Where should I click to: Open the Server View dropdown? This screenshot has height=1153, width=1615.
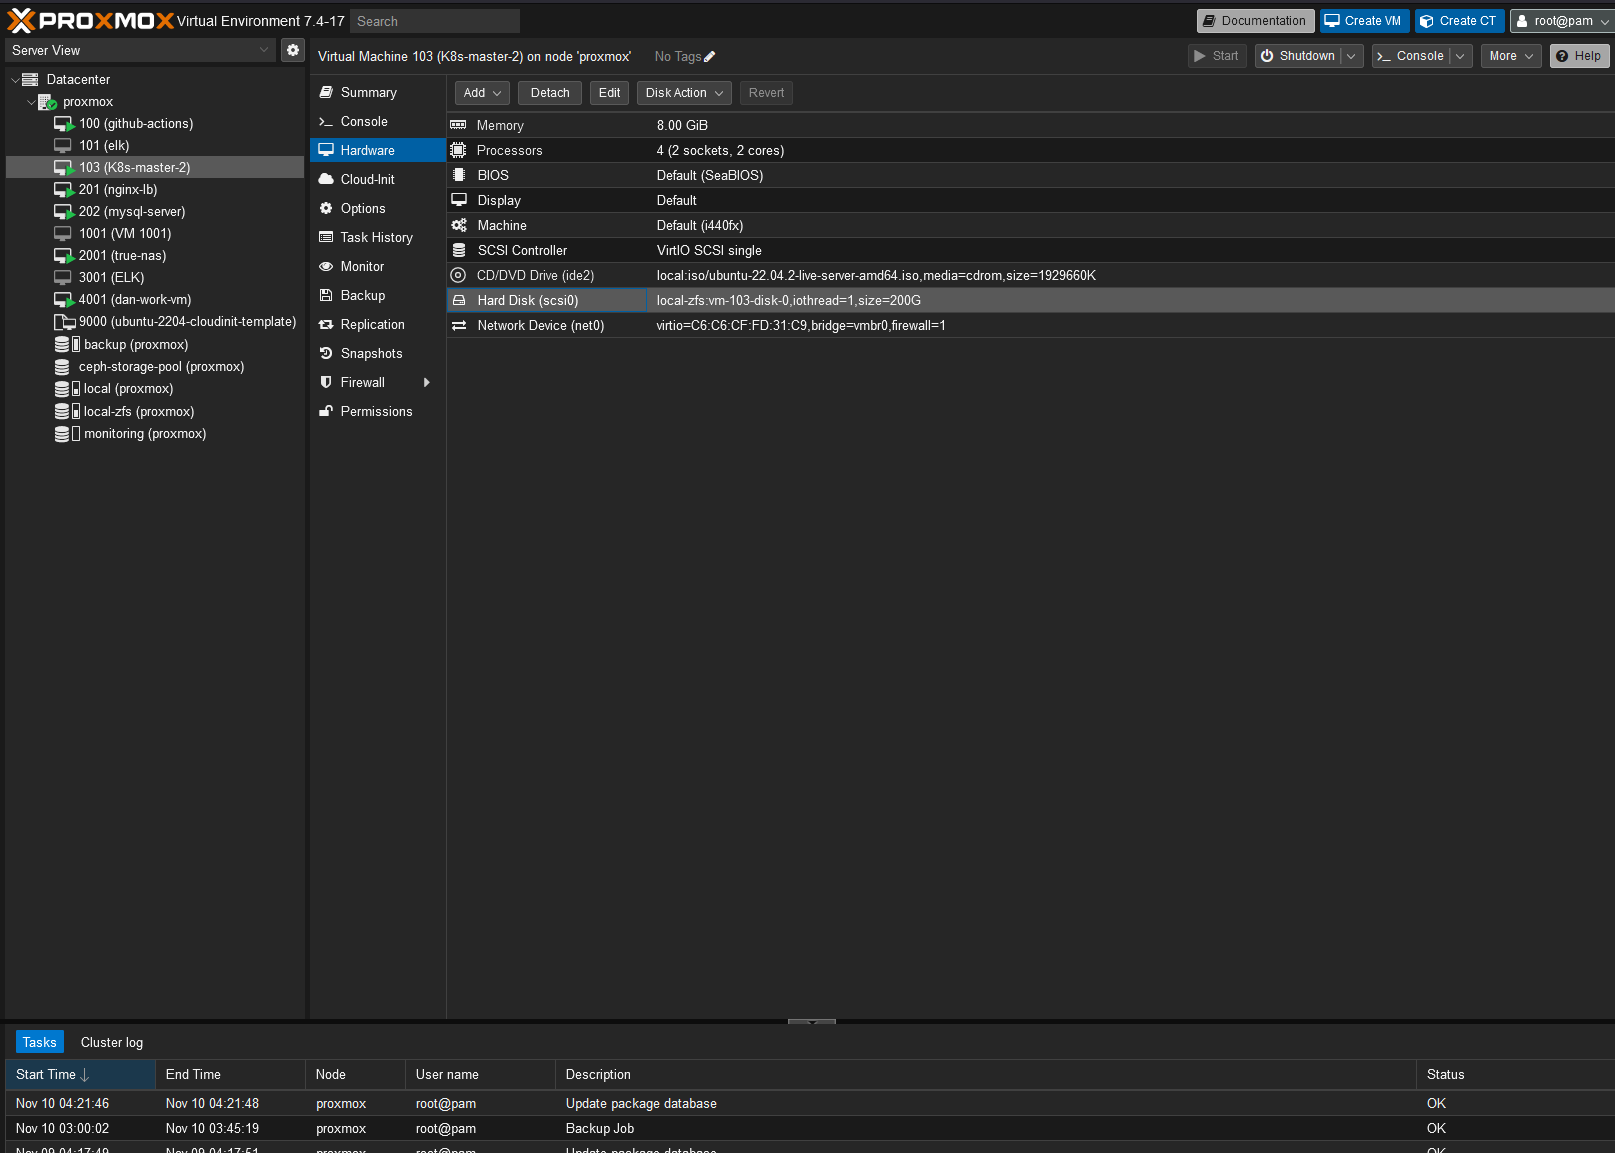(x=140, y=50)
